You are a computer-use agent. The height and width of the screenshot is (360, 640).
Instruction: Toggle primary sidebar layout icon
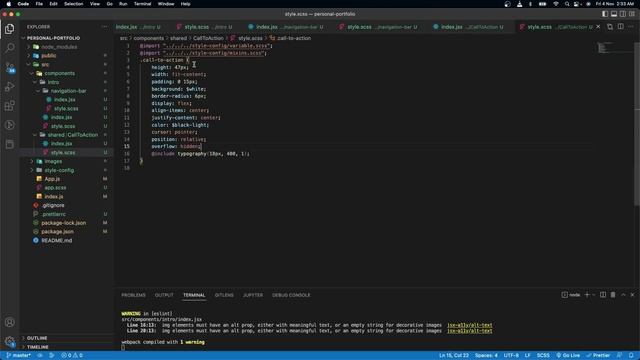(605, 14)
